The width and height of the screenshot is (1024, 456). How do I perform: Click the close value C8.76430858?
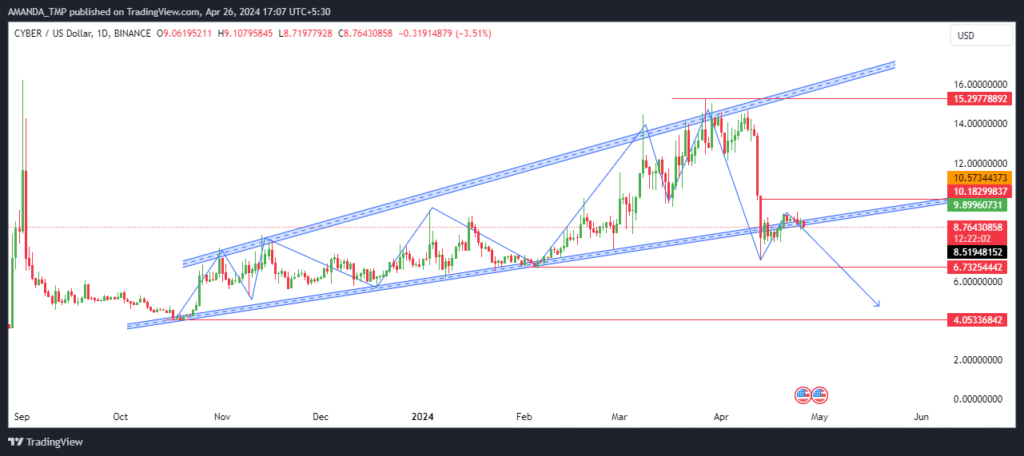[366, 33]
